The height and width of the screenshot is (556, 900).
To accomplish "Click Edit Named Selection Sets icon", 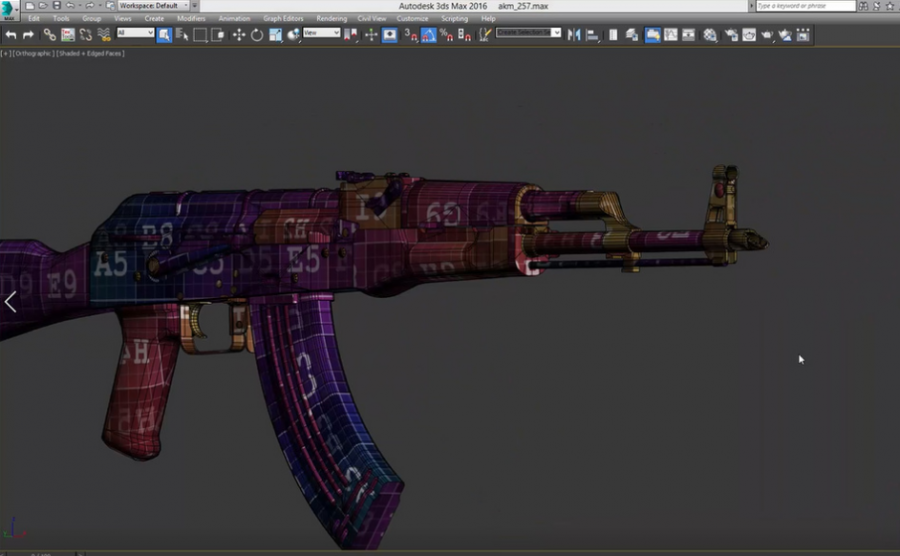I will pyautogui.click(x=485, y=35).
